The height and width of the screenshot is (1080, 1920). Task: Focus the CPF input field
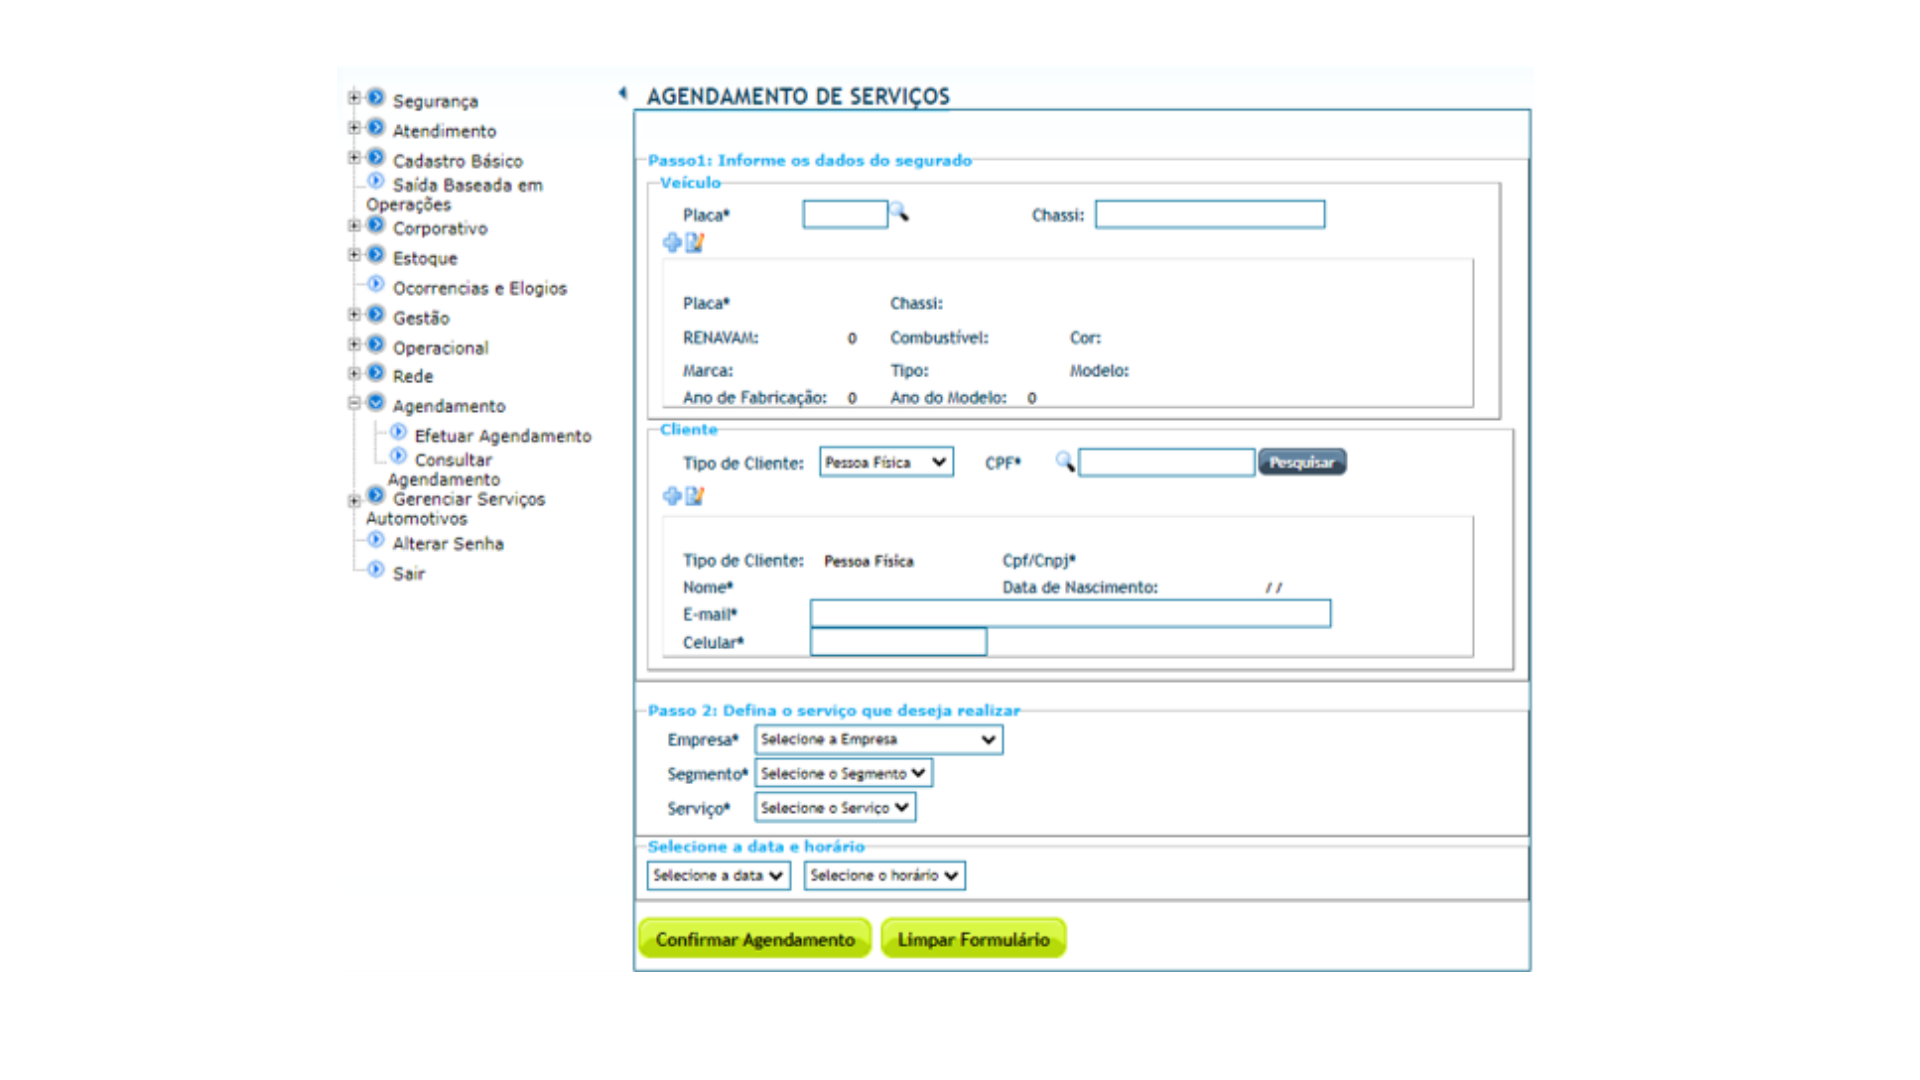(x=1167, y=462)
